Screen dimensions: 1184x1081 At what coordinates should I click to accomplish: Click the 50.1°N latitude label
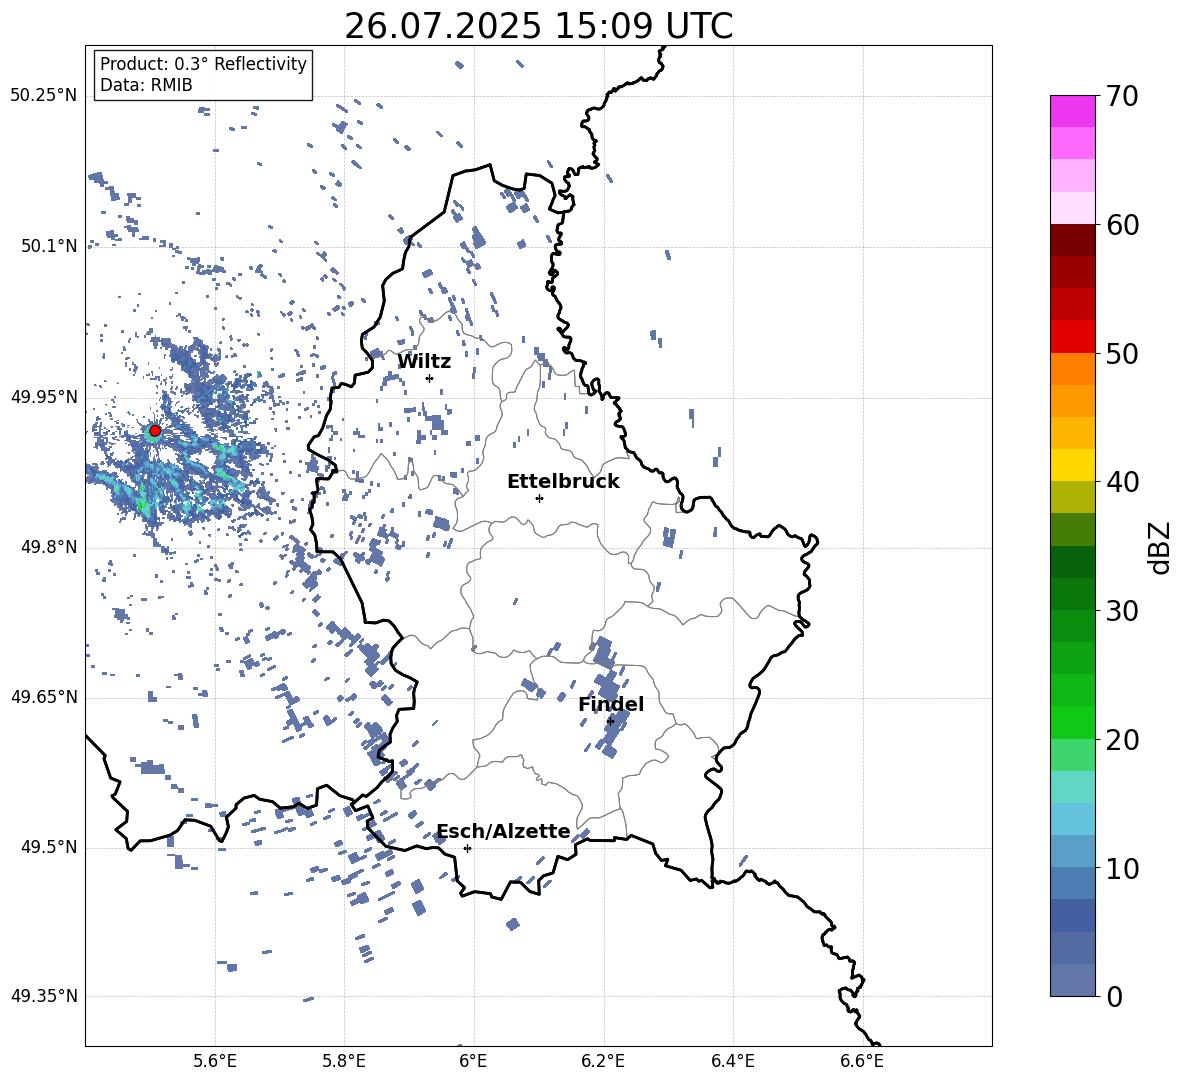coord(49,246)
